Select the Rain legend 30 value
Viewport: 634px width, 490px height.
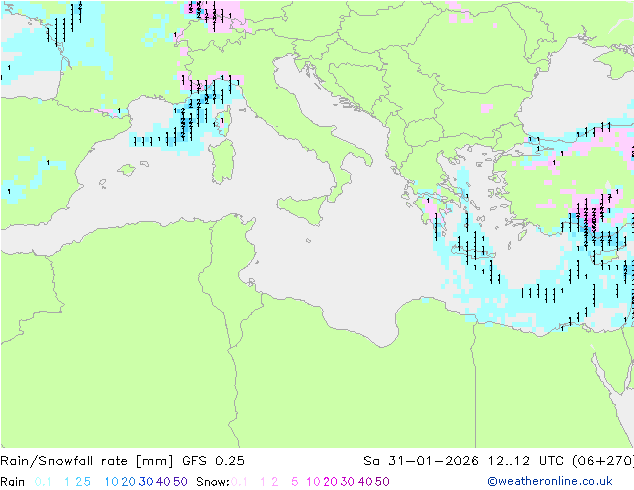146,482
